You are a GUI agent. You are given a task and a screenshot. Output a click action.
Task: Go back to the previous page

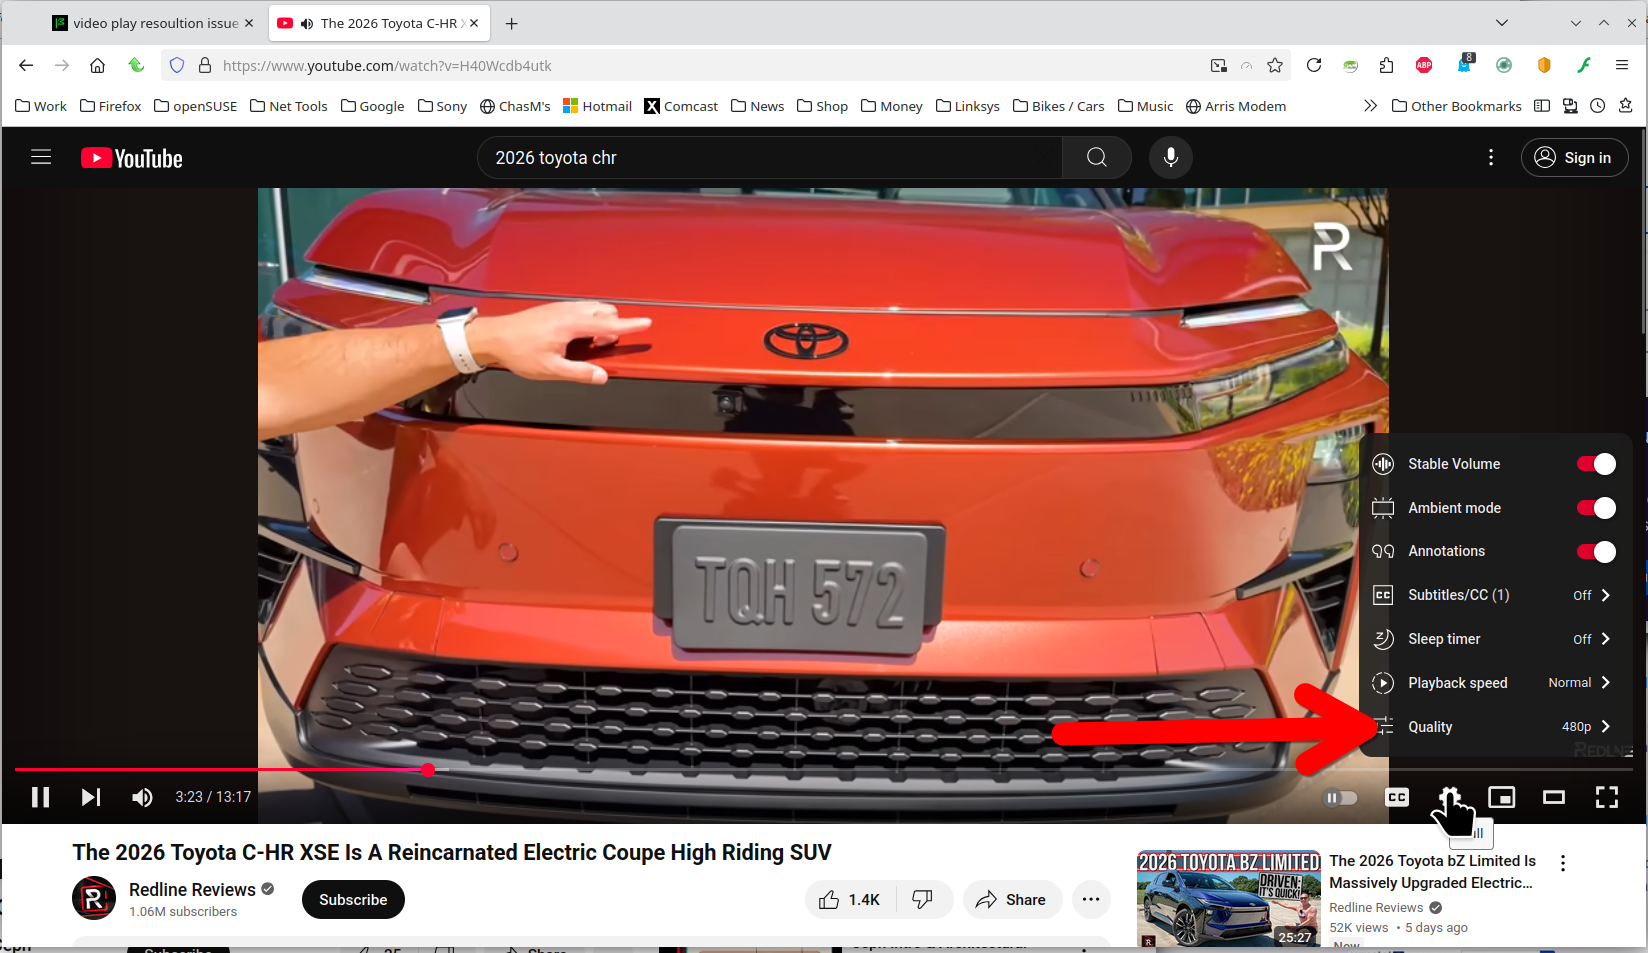pos(26,66)
